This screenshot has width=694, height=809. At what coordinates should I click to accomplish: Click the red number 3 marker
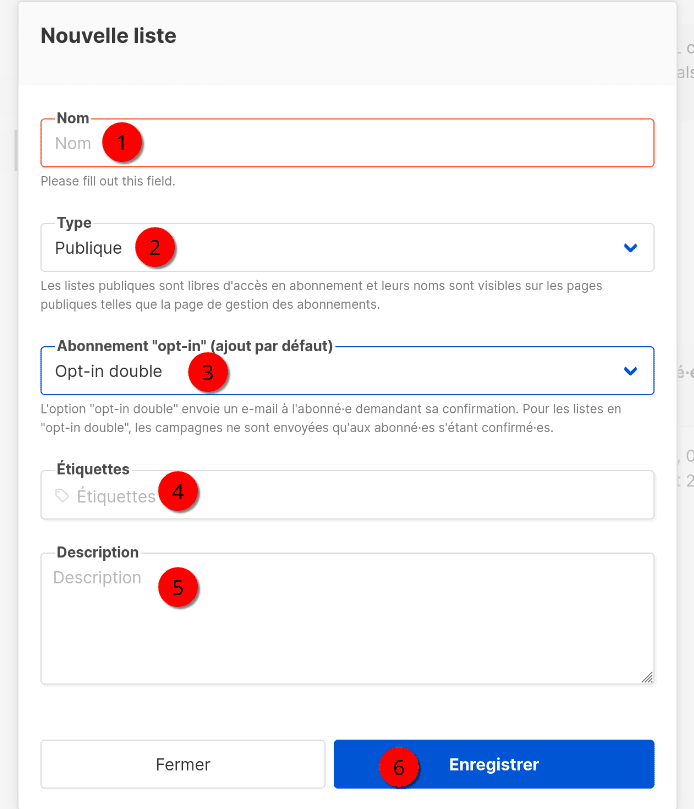(x=208, y=372)
